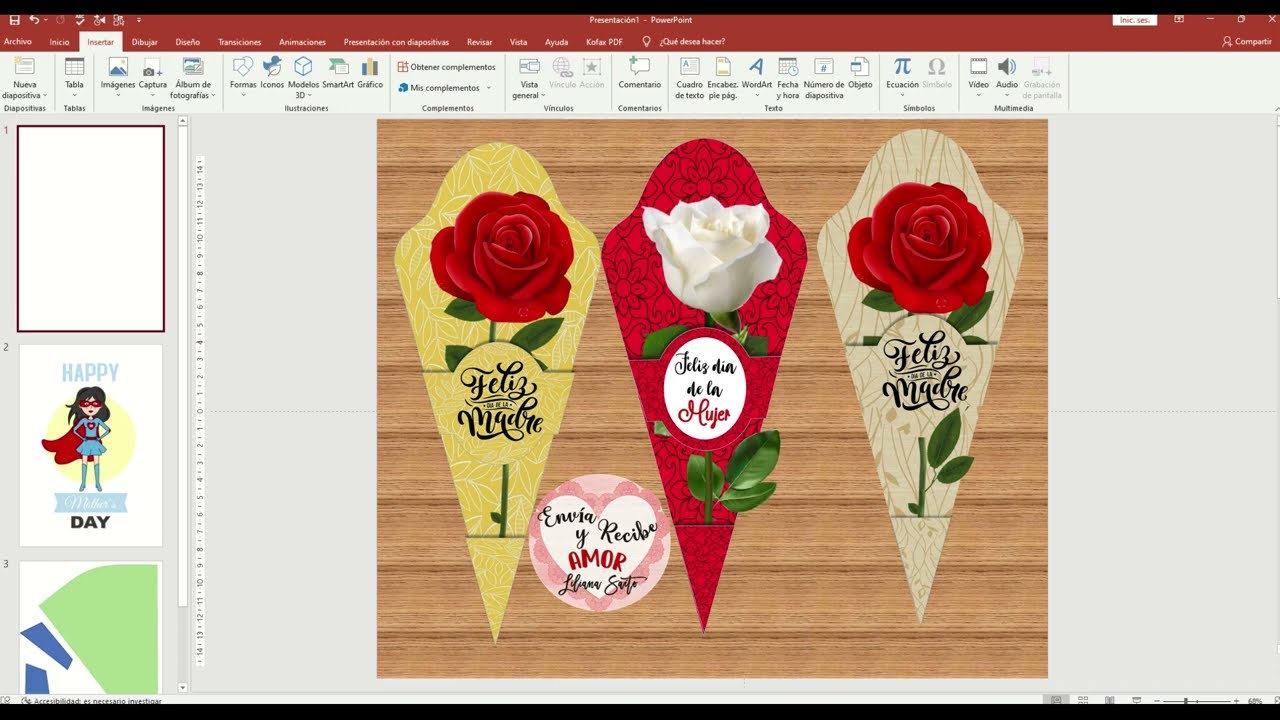Viewport: 1280px width, 720px height.
Task: Switch to the Diseño tab
Action: (188, 42)
